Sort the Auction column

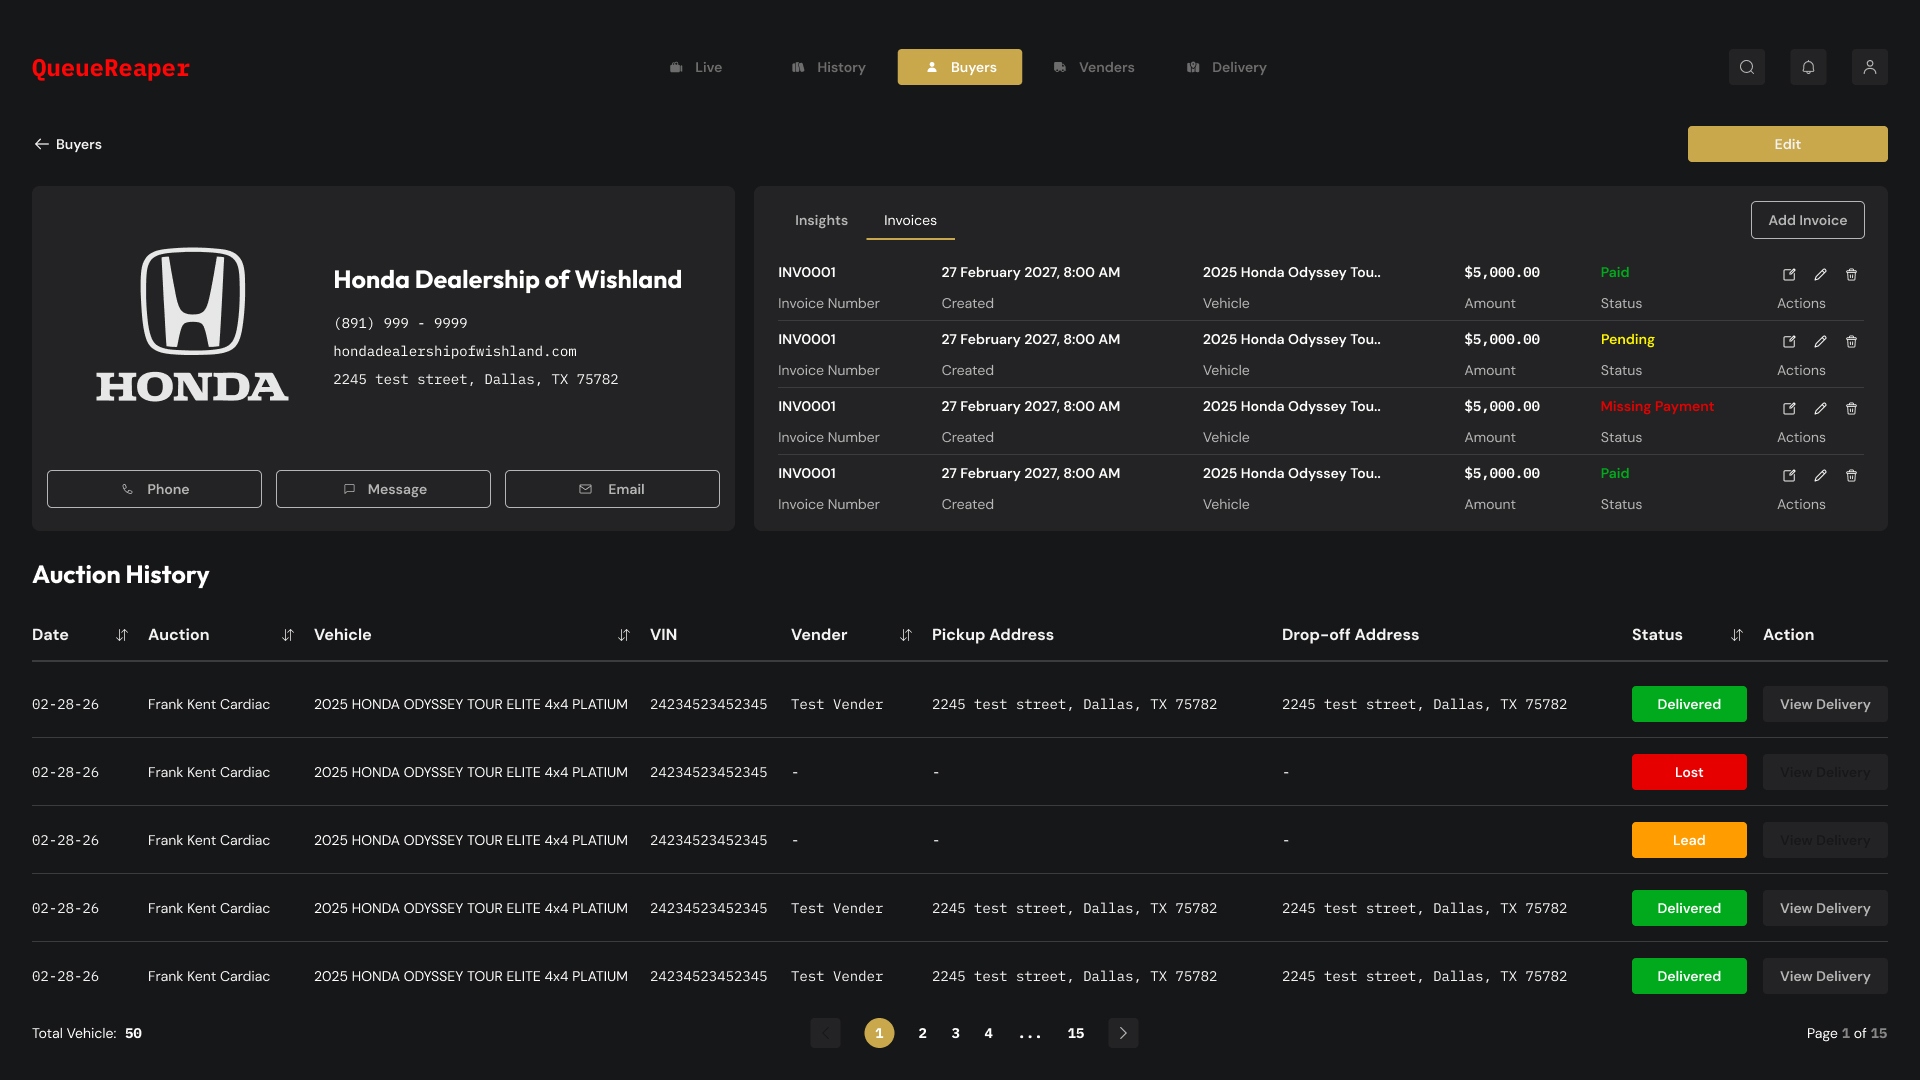288,635
